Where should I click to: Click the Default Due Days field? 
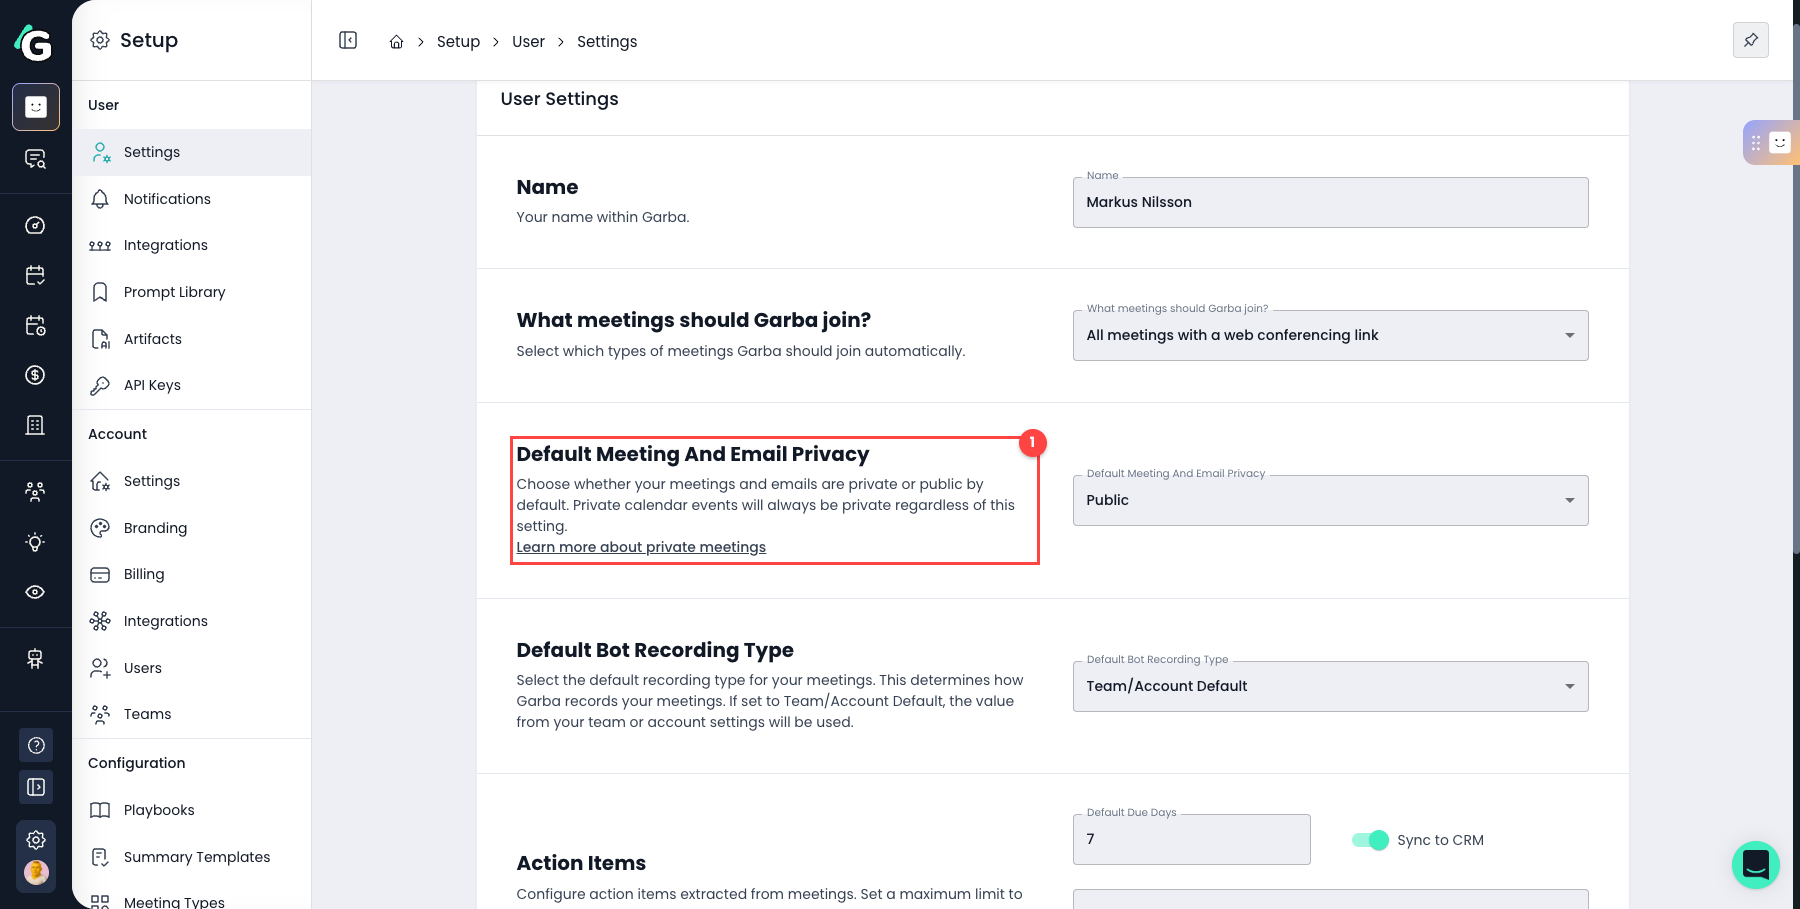(x=1191, y=839)
